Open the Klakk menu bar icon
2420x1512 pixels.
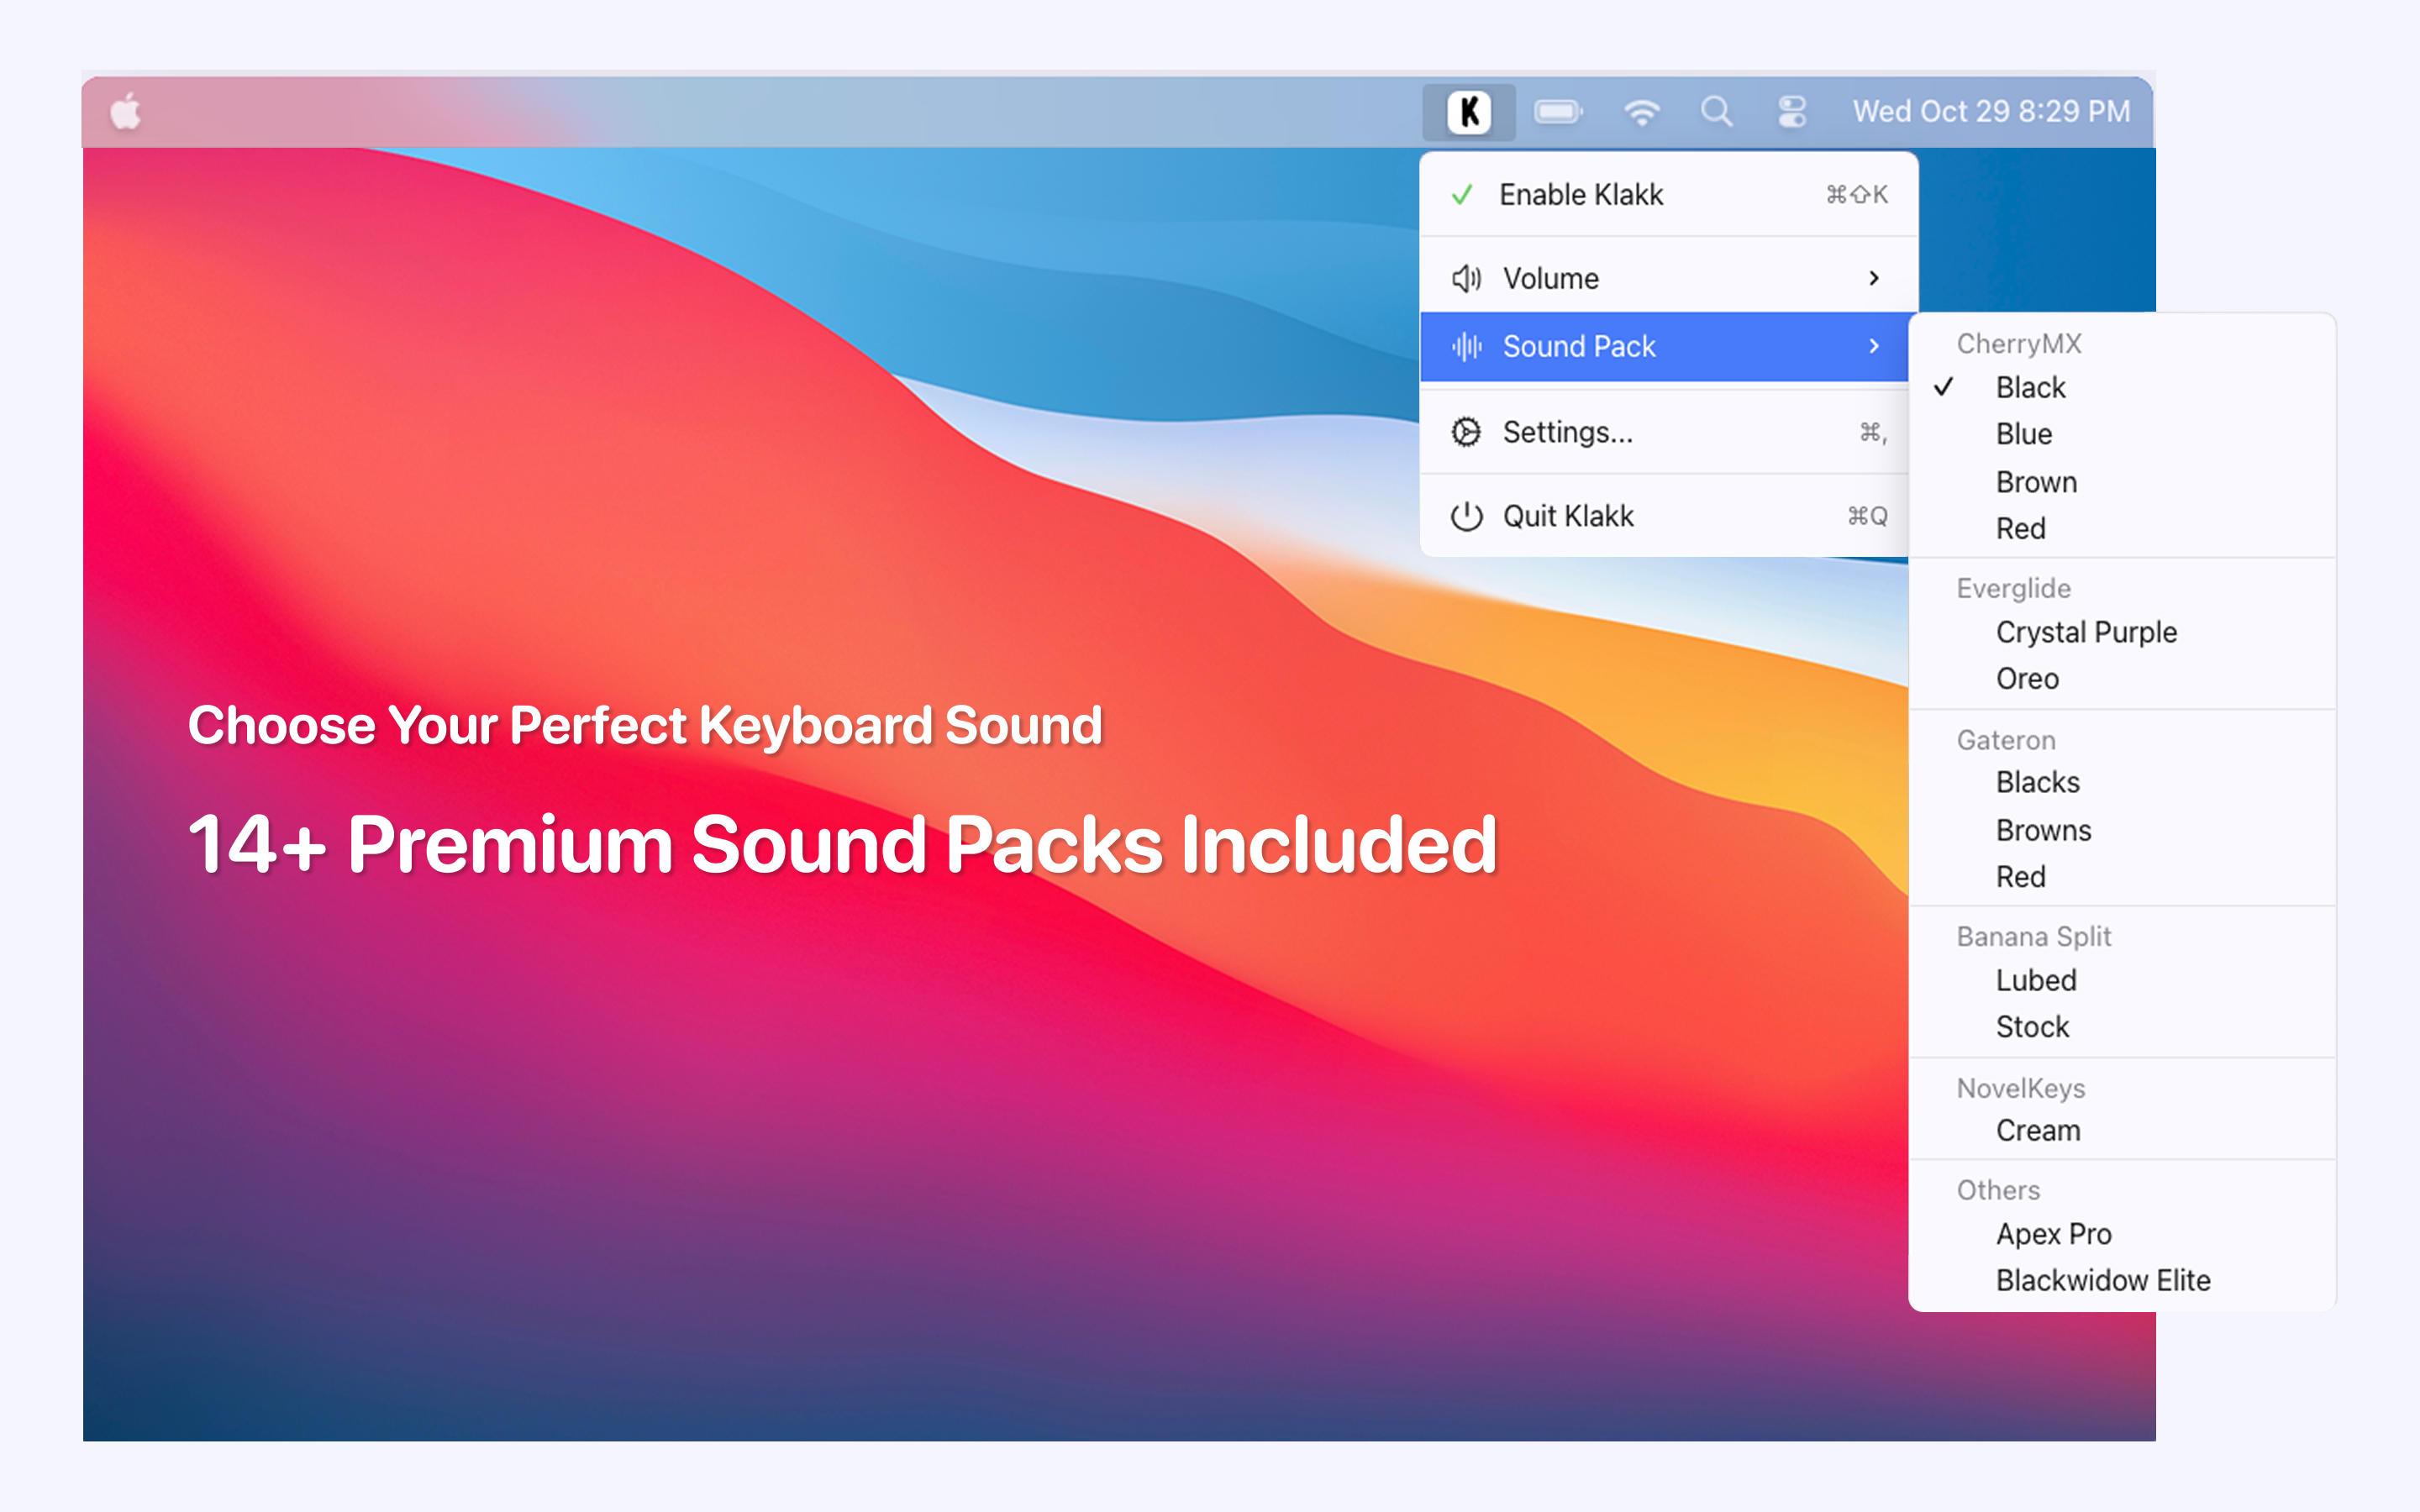[x=1468, y=111]
